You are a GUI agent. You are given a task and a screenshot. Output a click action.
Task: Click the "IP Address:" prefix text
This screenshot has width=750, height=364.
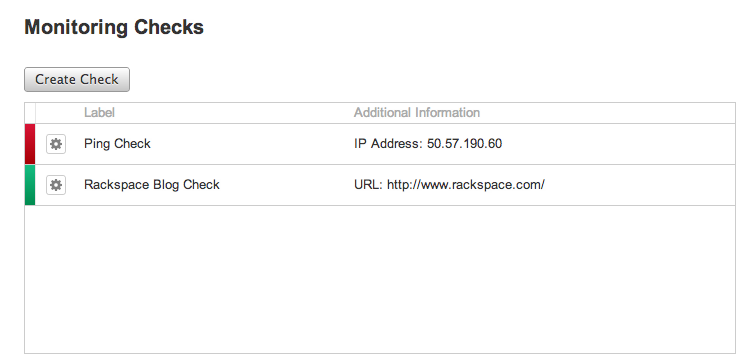(x=389, y=144)
